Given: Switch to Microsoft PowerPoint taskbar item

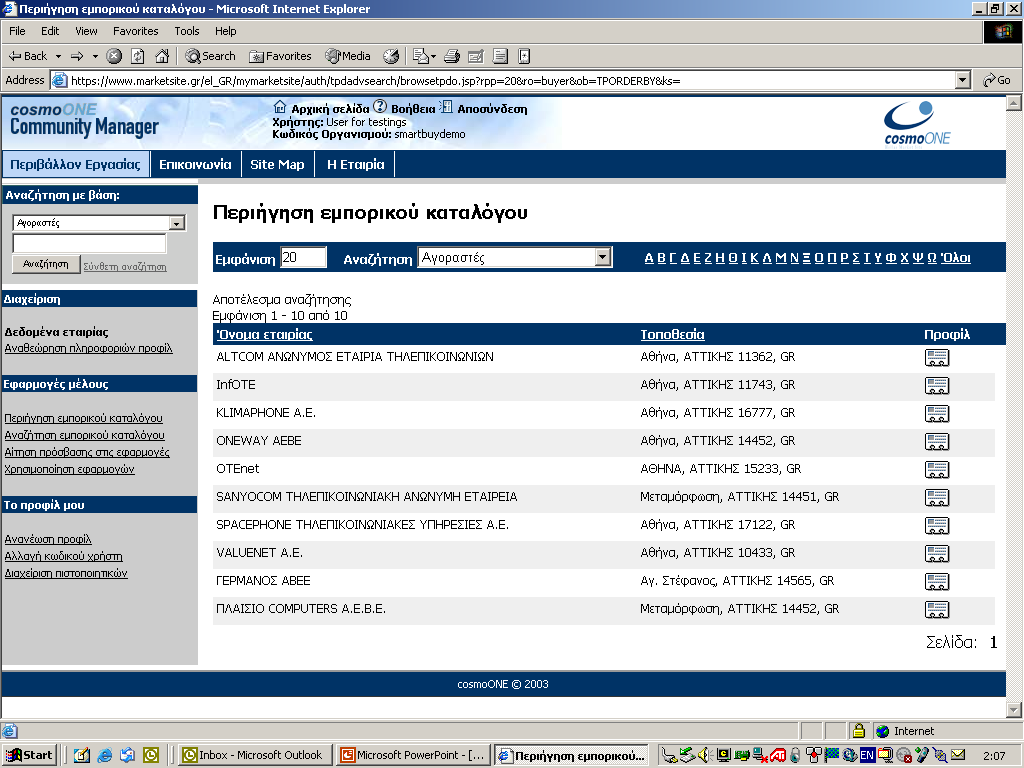Looking at the screenshot, I should [x=413, y=755].
